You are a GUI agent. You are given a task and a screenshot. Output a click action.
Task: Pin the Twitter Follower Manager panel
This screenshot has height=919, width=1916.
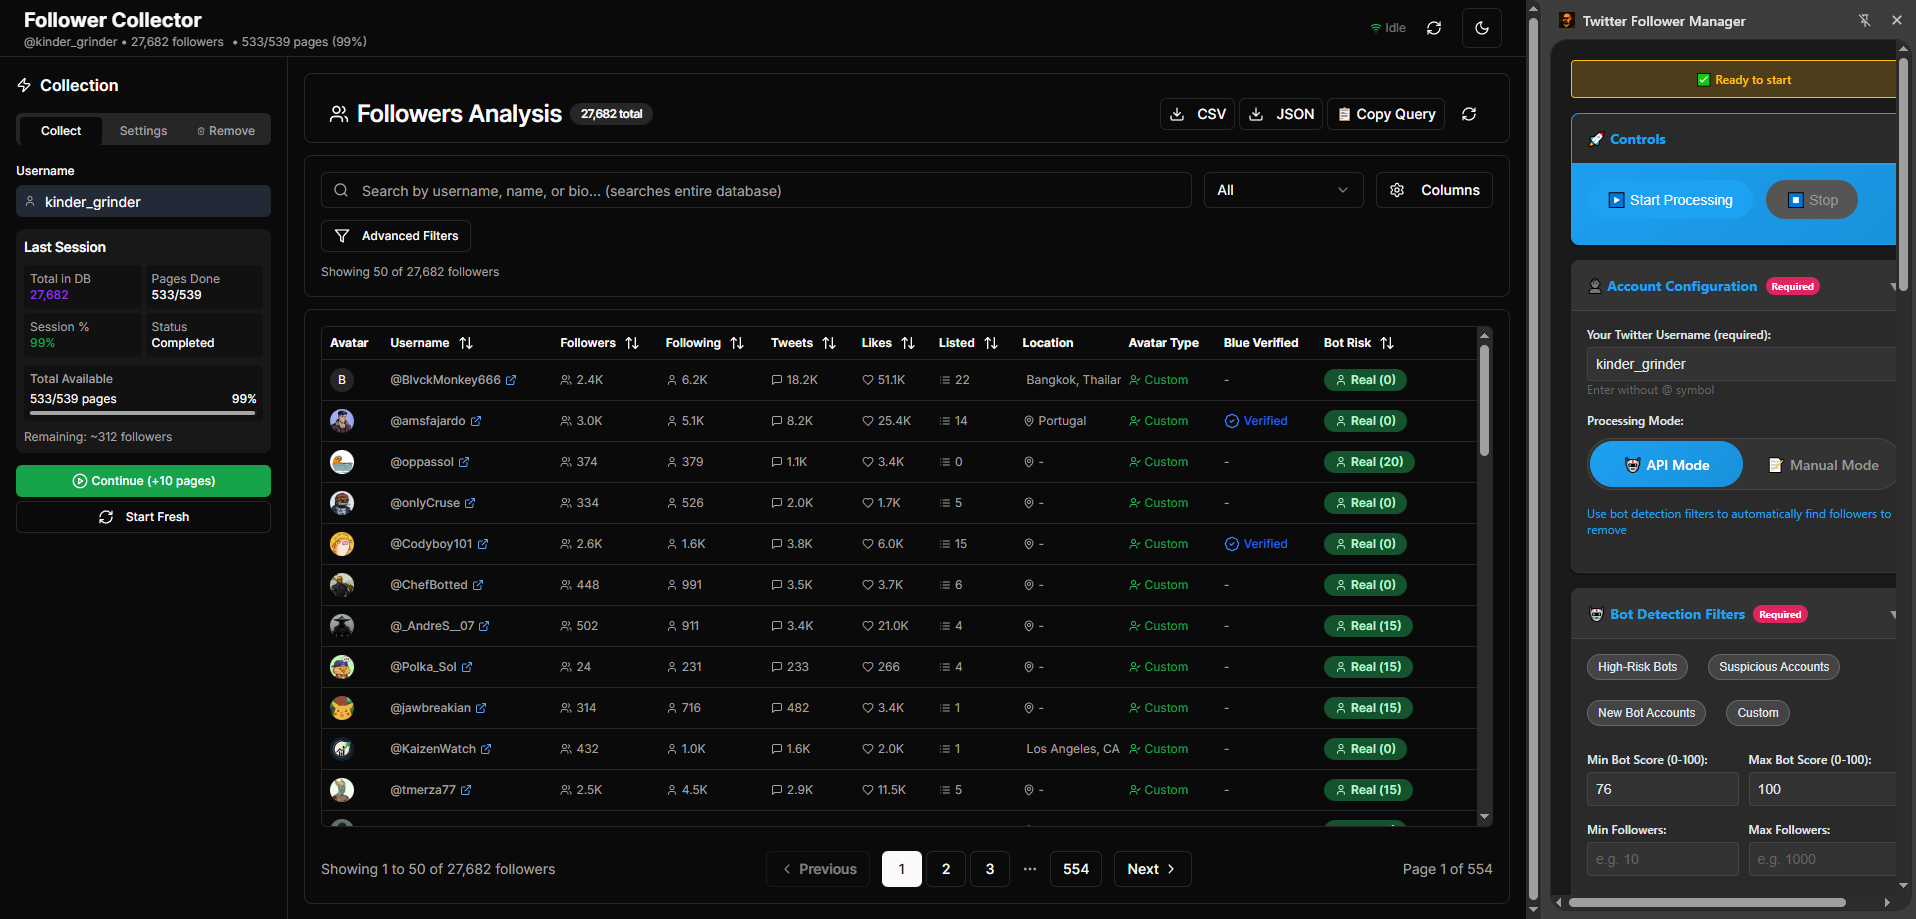(1864, 20)
